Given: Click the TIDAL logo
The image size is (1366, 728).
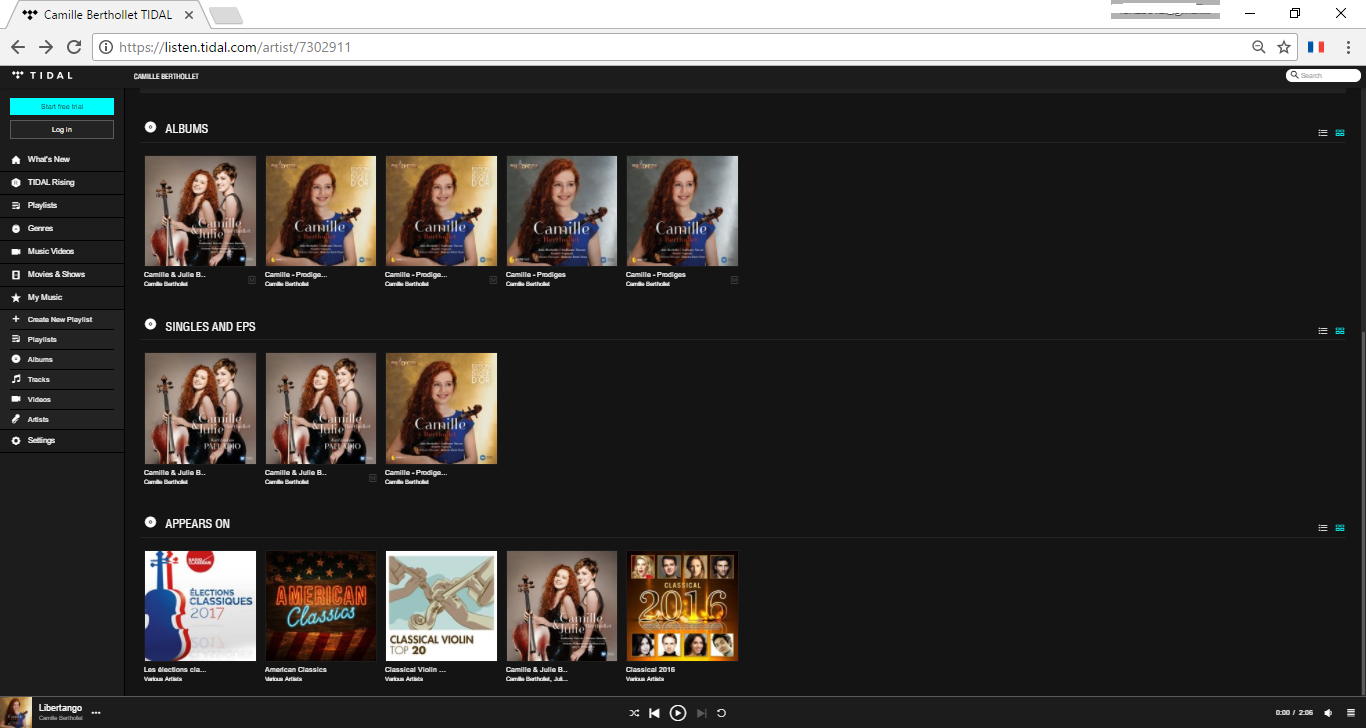Looking at the screenshot, I should 42,75.
